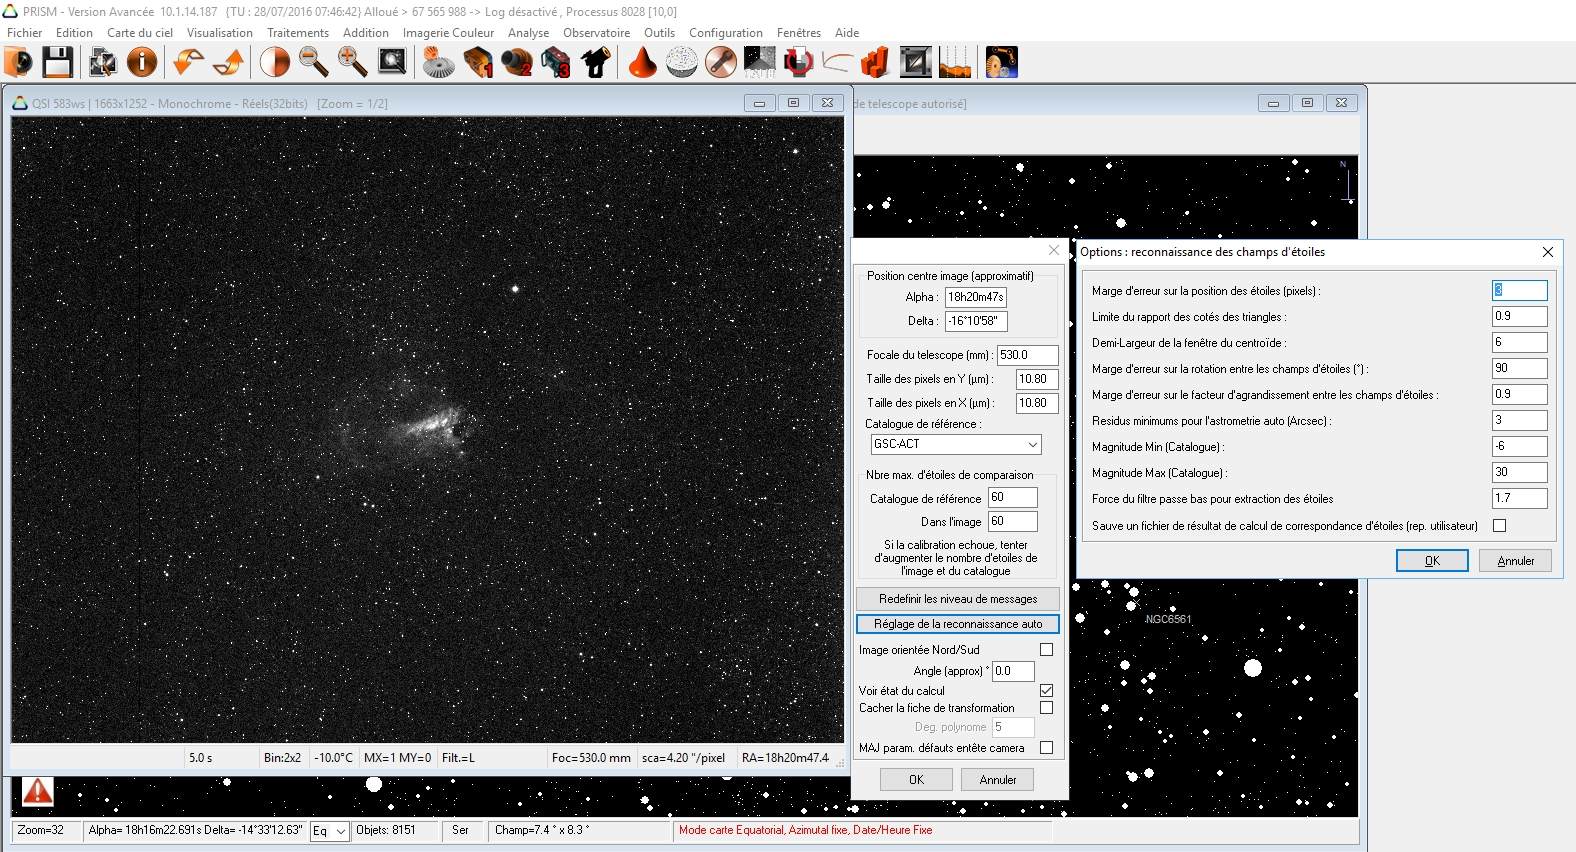This screenshot has width=1576, height=852.
Task: Click the Magnitude Max (Catalogue) field
Action: [x=1518, y=472]
